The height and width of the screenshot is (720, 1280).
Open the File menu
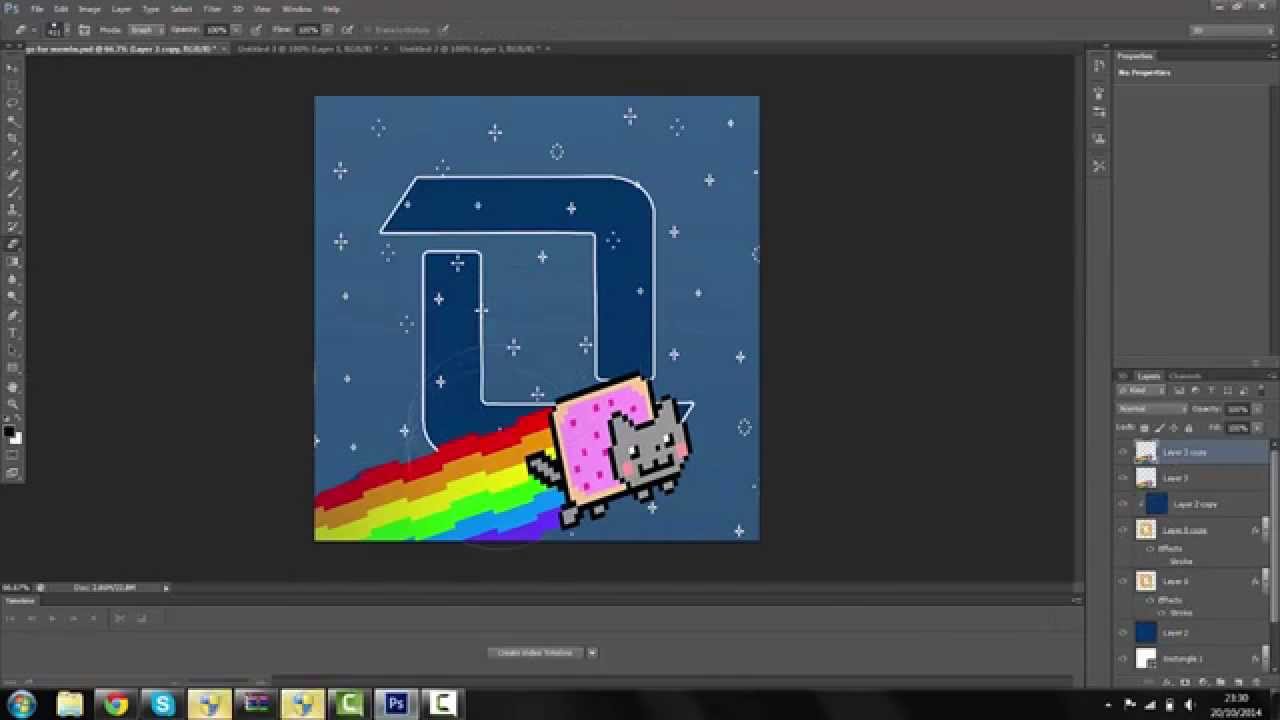click(x=38, y=9)
